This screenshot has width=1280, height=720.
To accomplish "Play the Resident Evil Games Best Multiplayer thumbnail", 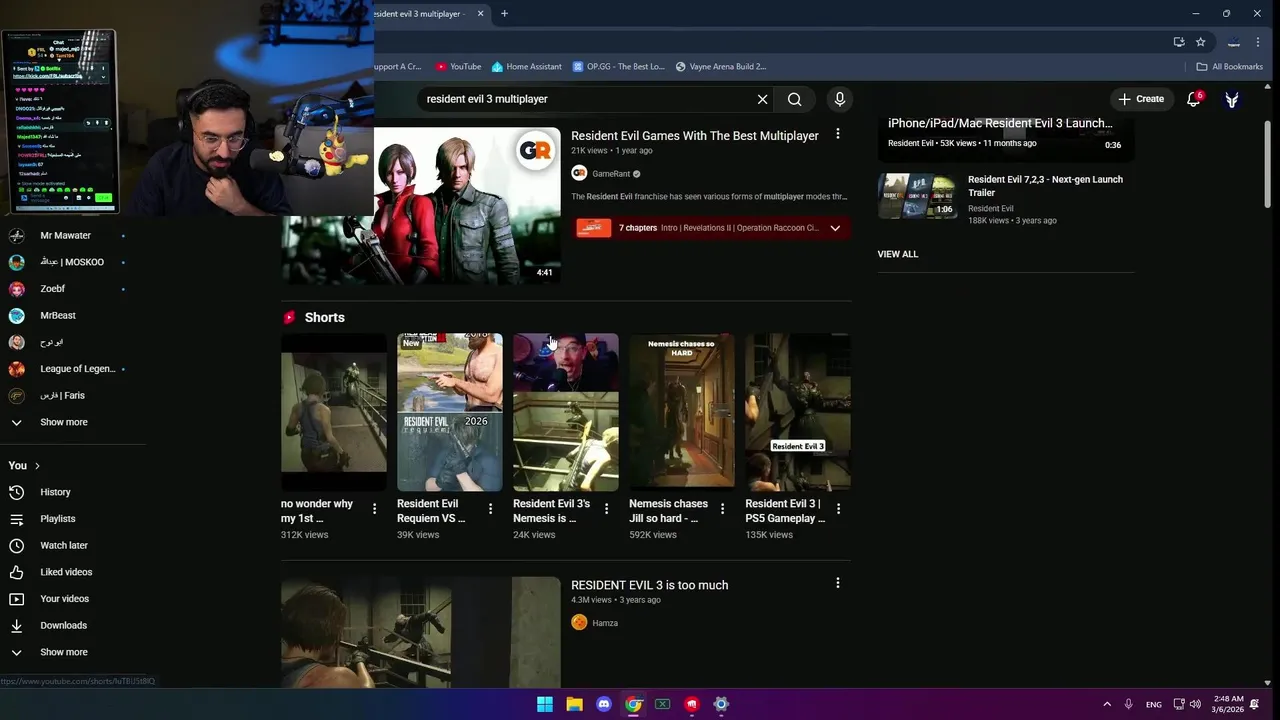I will [x=421, y=205].
